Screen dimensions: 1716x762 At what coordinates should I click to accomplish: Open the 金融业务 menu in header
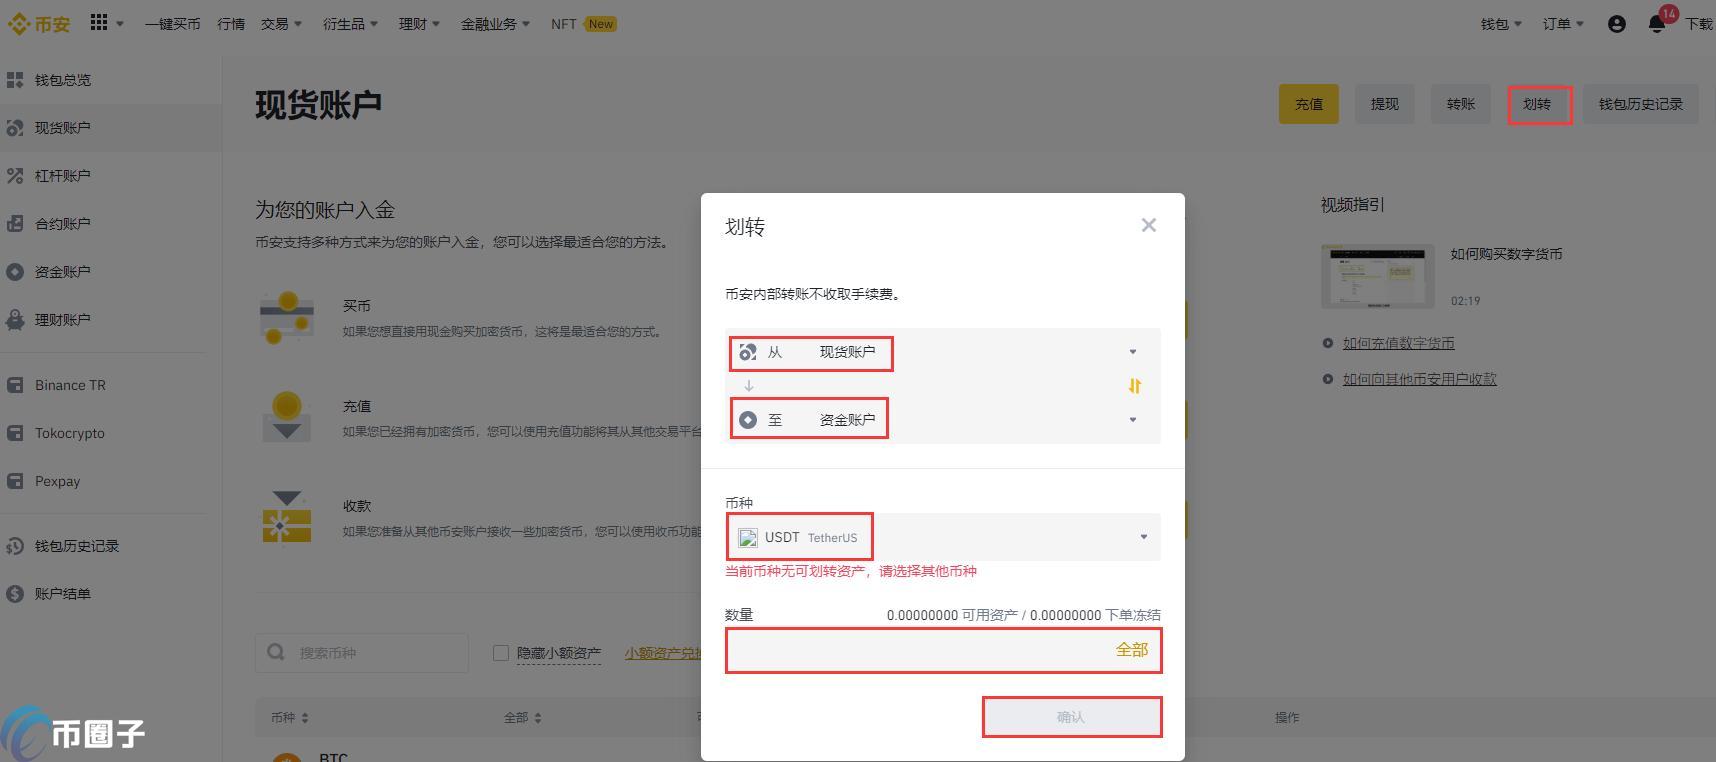coord(495,24)
